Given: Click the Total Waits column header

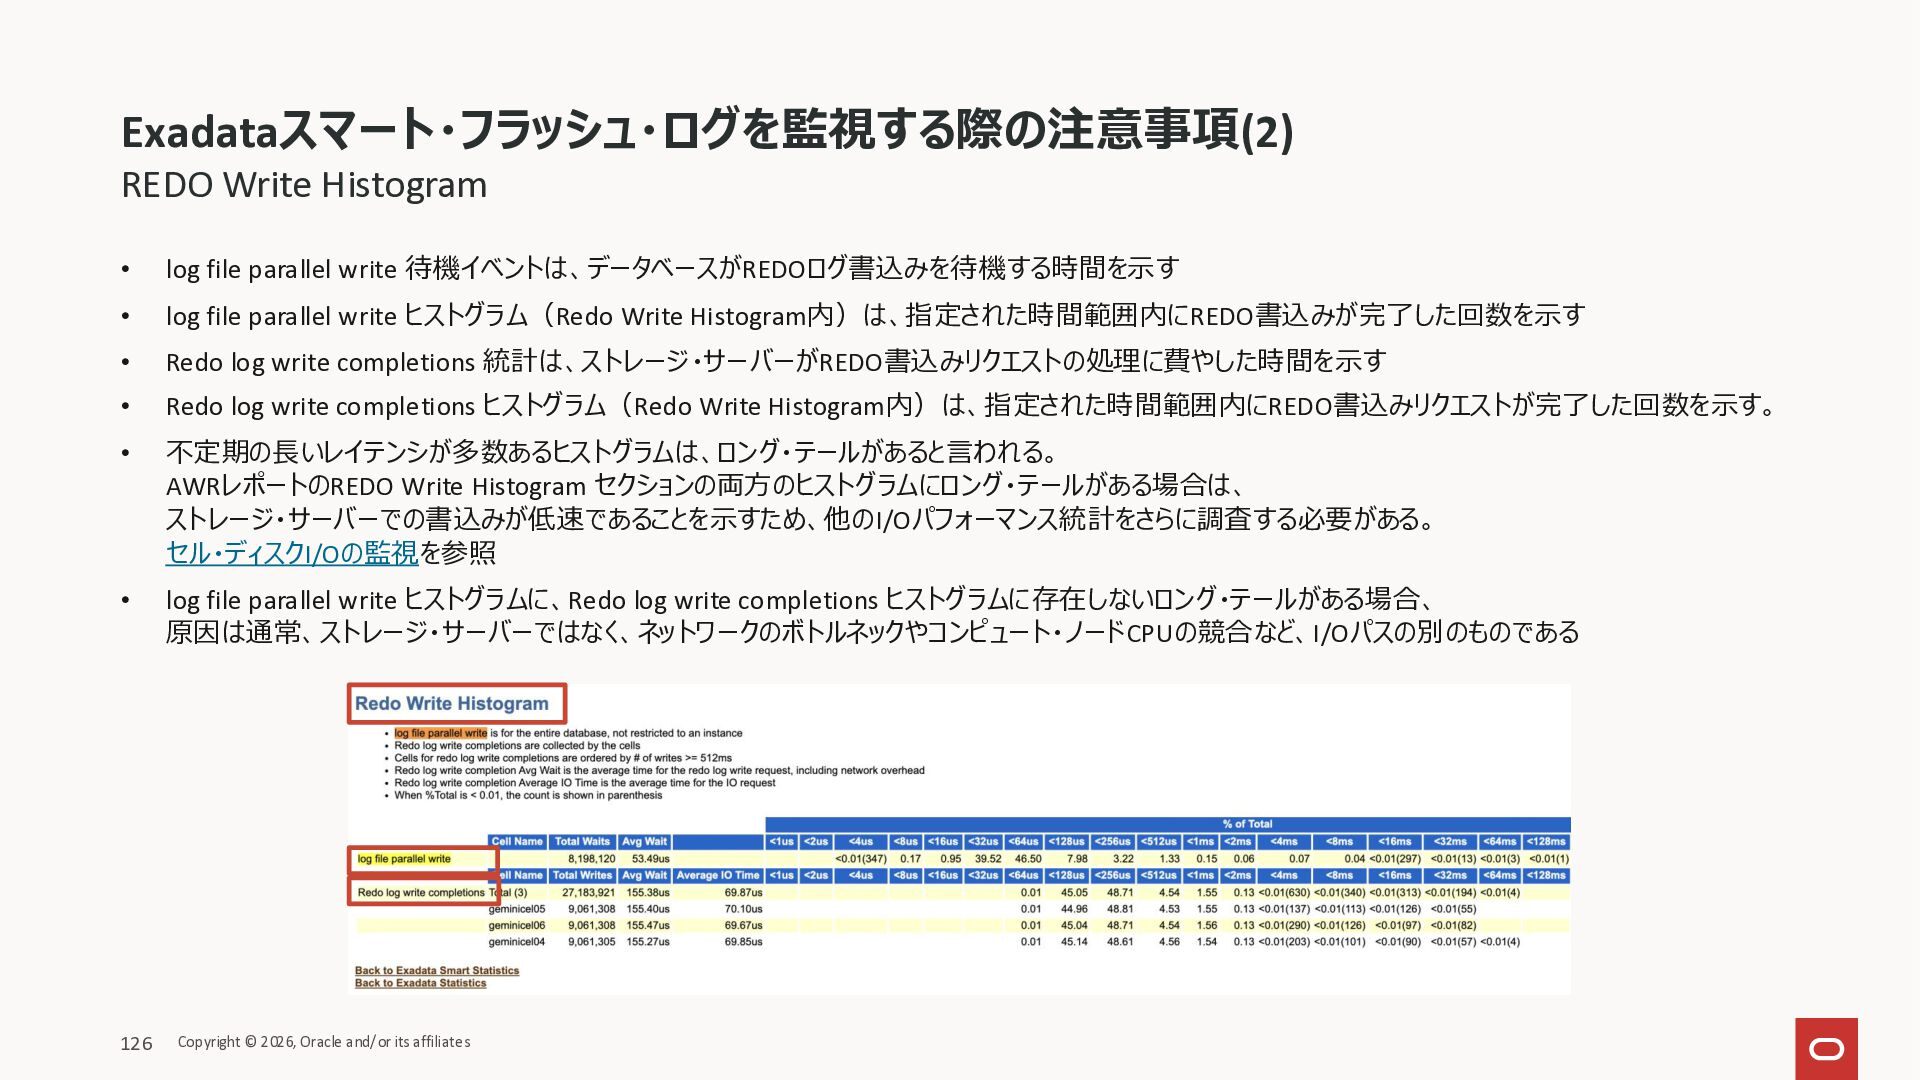Looking at the screenshot, I should click(582, 841).
